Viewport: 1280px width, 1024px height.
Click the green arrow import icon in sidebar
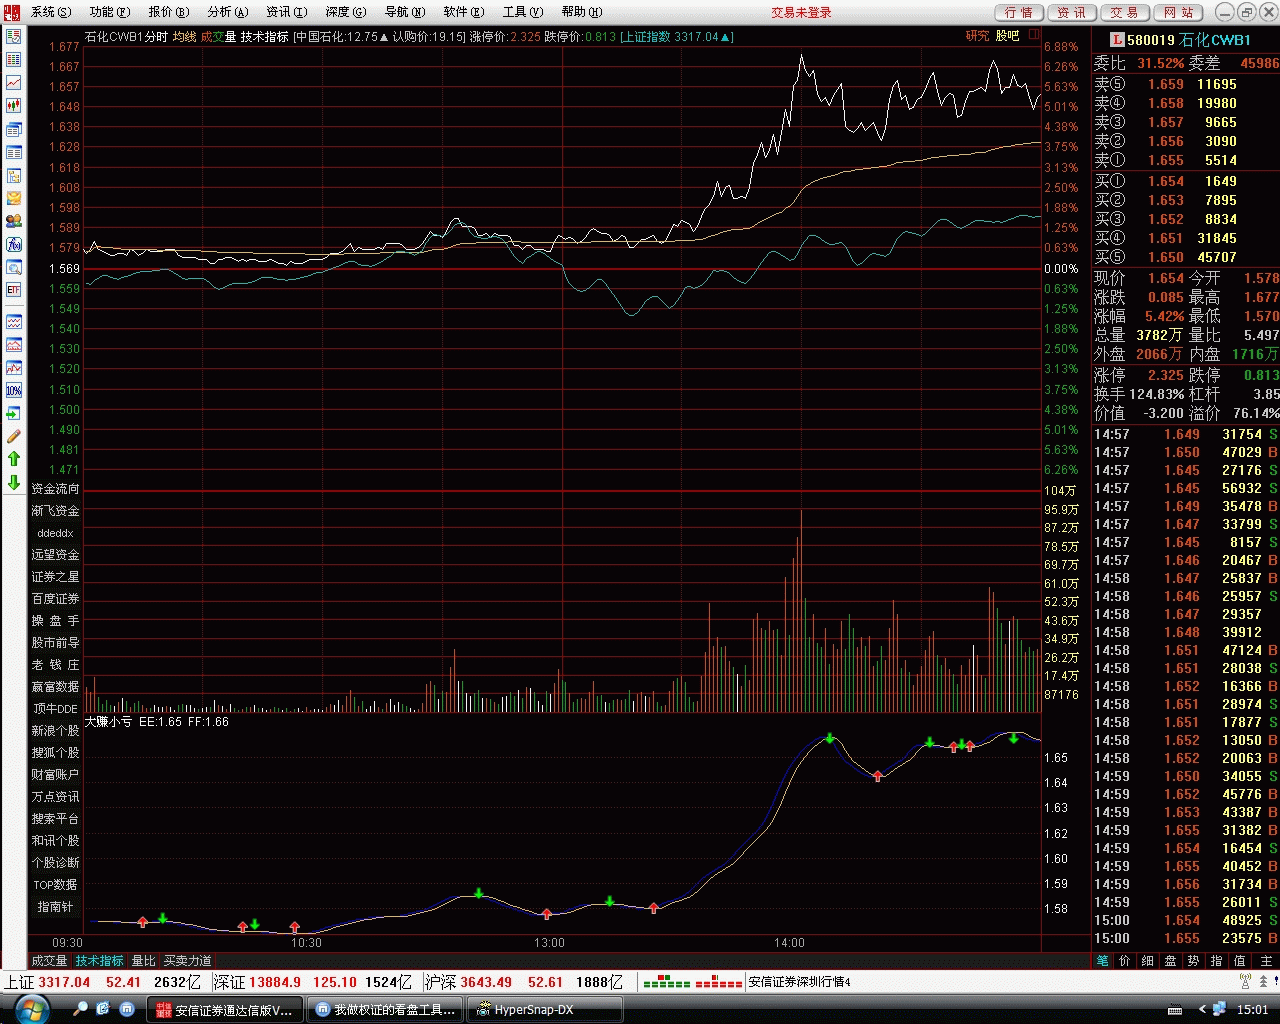[13, 413]
